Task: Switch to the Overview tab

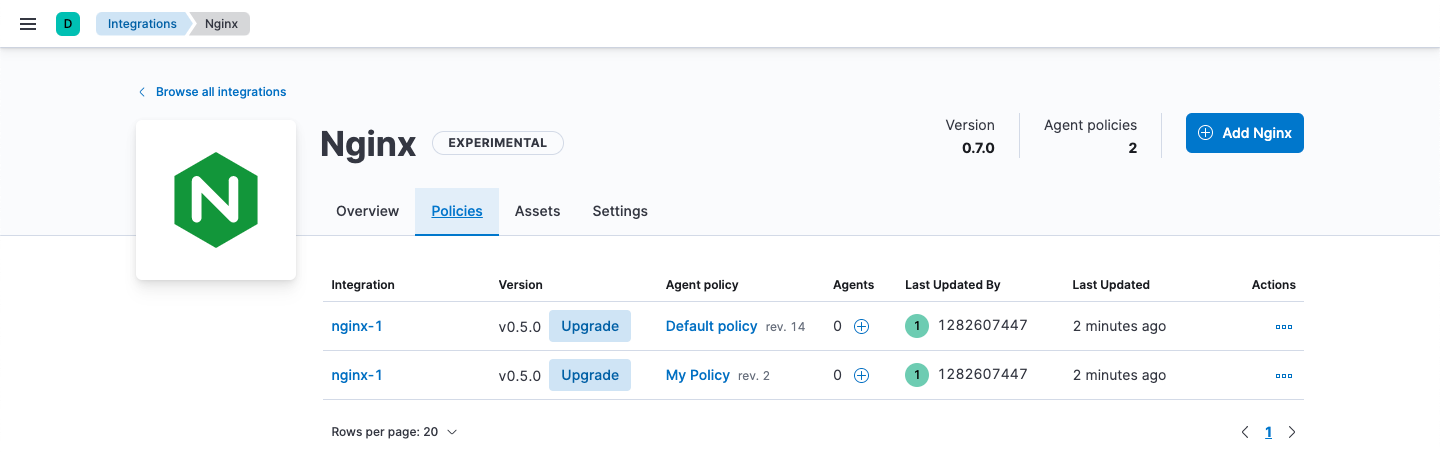Action: point(367,211)
